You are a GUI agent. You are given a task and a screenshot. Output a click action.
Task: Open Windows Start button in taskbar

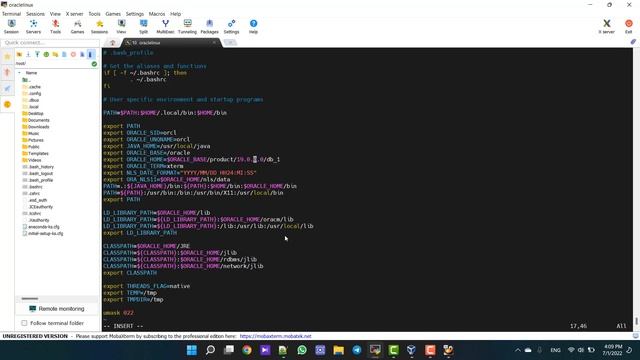click(192, 350)
